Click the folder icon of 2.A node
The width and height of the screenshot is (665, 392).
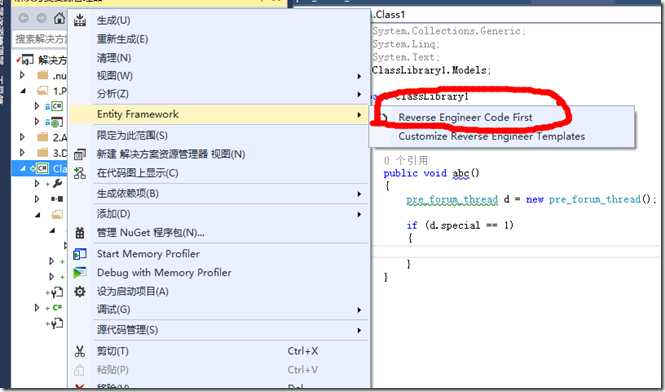pos(43,137)
